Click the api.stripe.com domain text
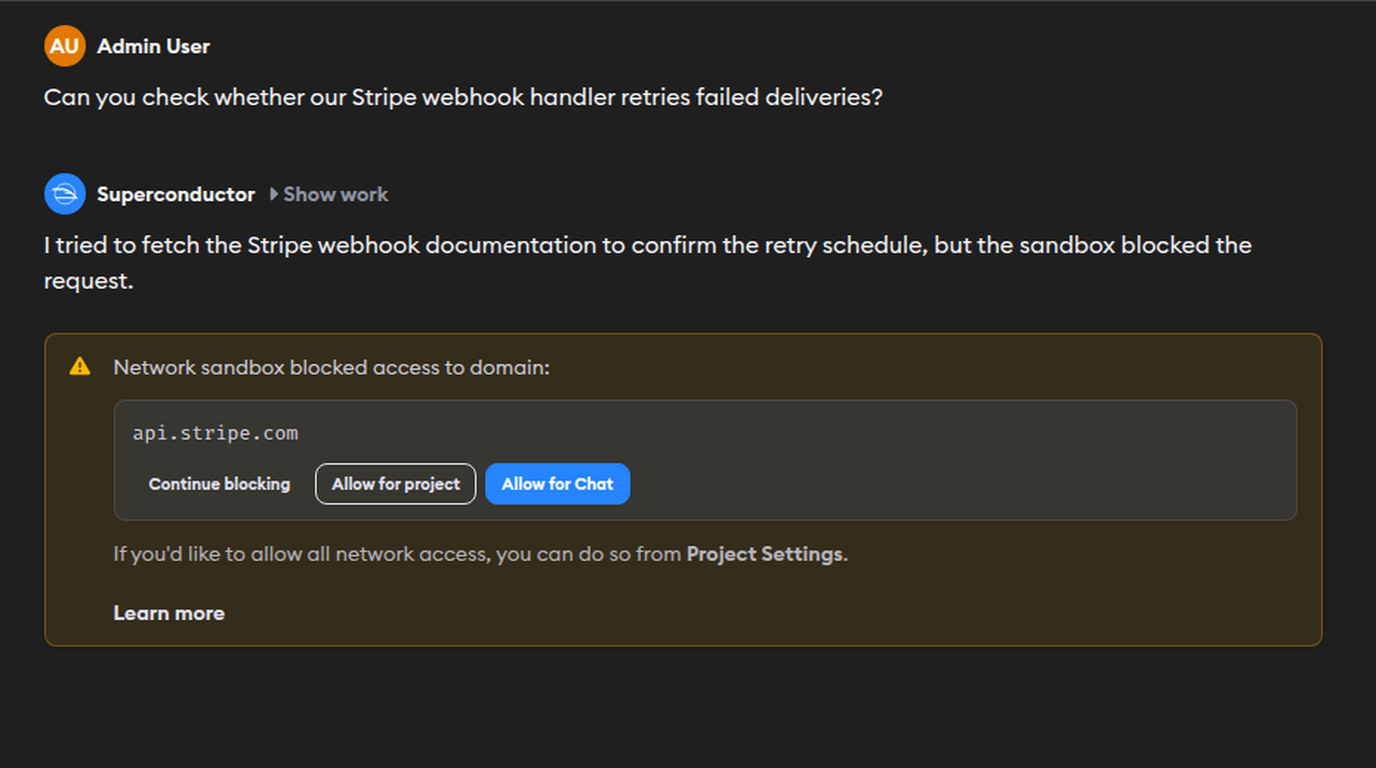1376x768 pixels. [216, 433]
